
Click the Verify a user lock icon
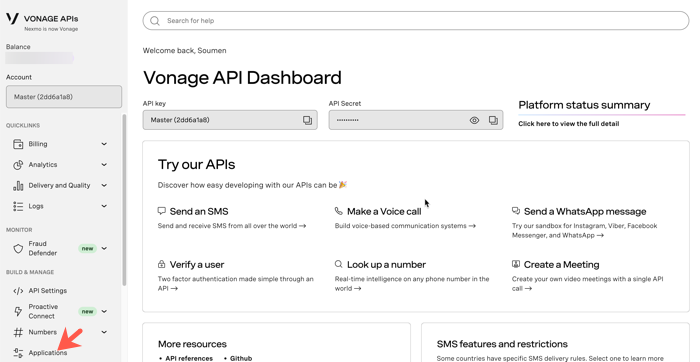(x=161, y=264)
